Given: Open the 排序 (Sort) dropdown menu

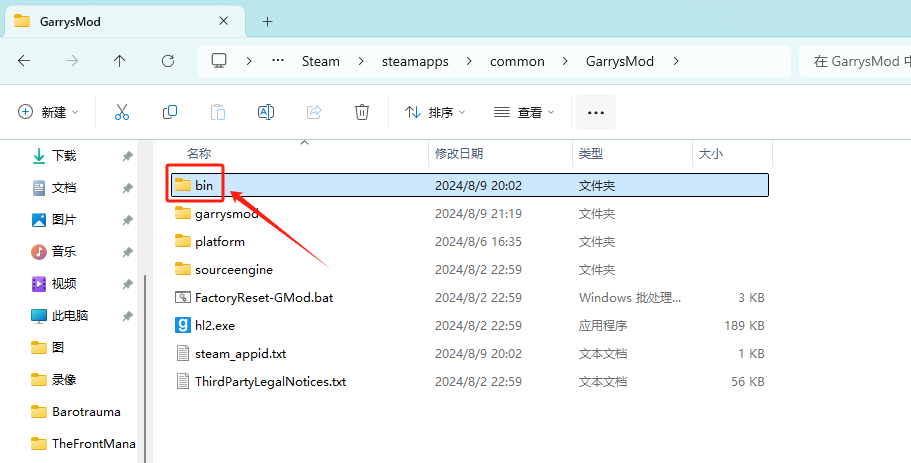Looking at the screenshot, I should 438,112.
